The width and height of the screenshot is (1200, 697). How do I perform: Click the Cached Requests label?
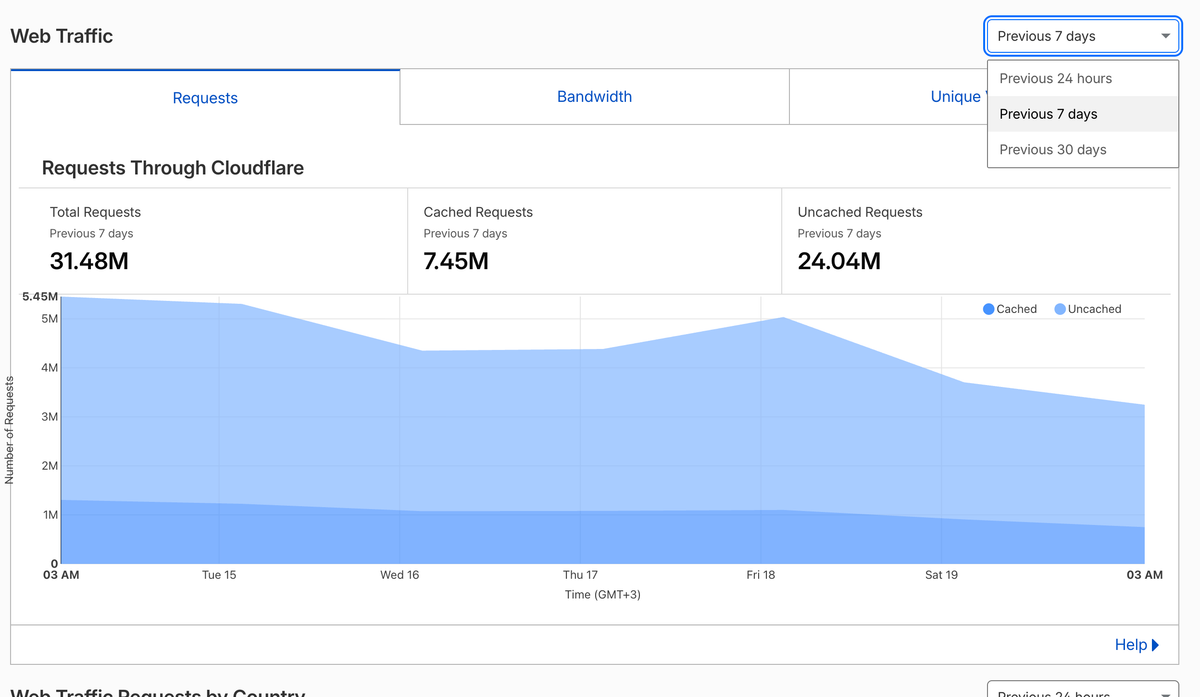(478, 212)
